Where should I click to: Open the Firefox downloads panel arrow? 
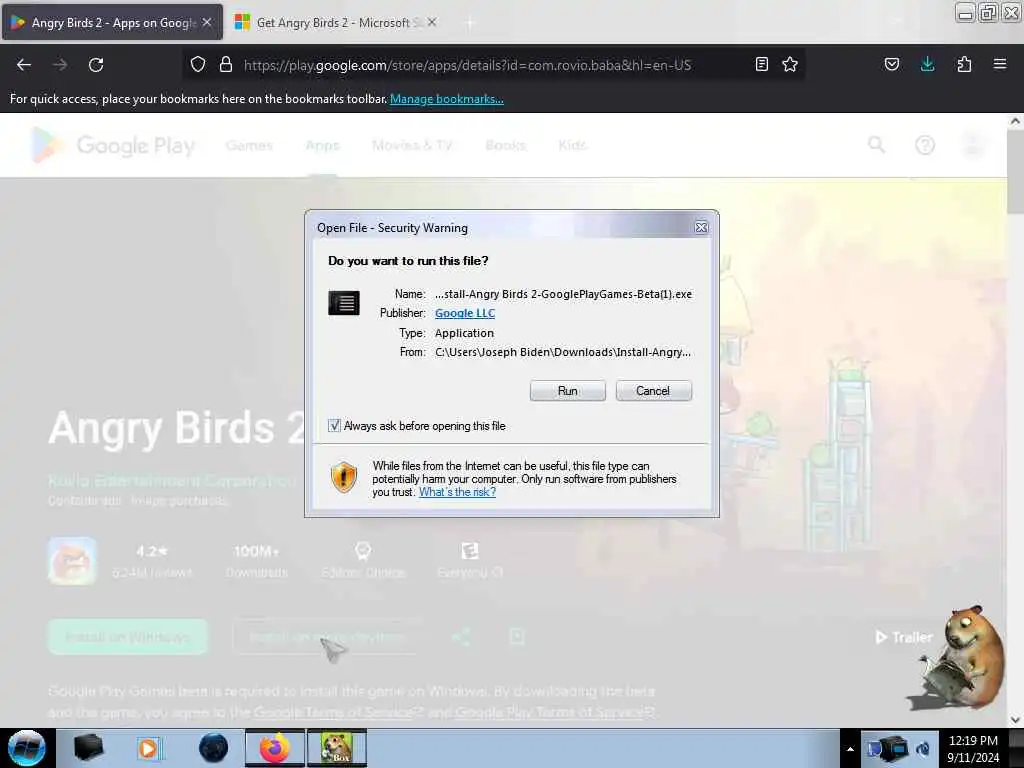tap(927, 64)
